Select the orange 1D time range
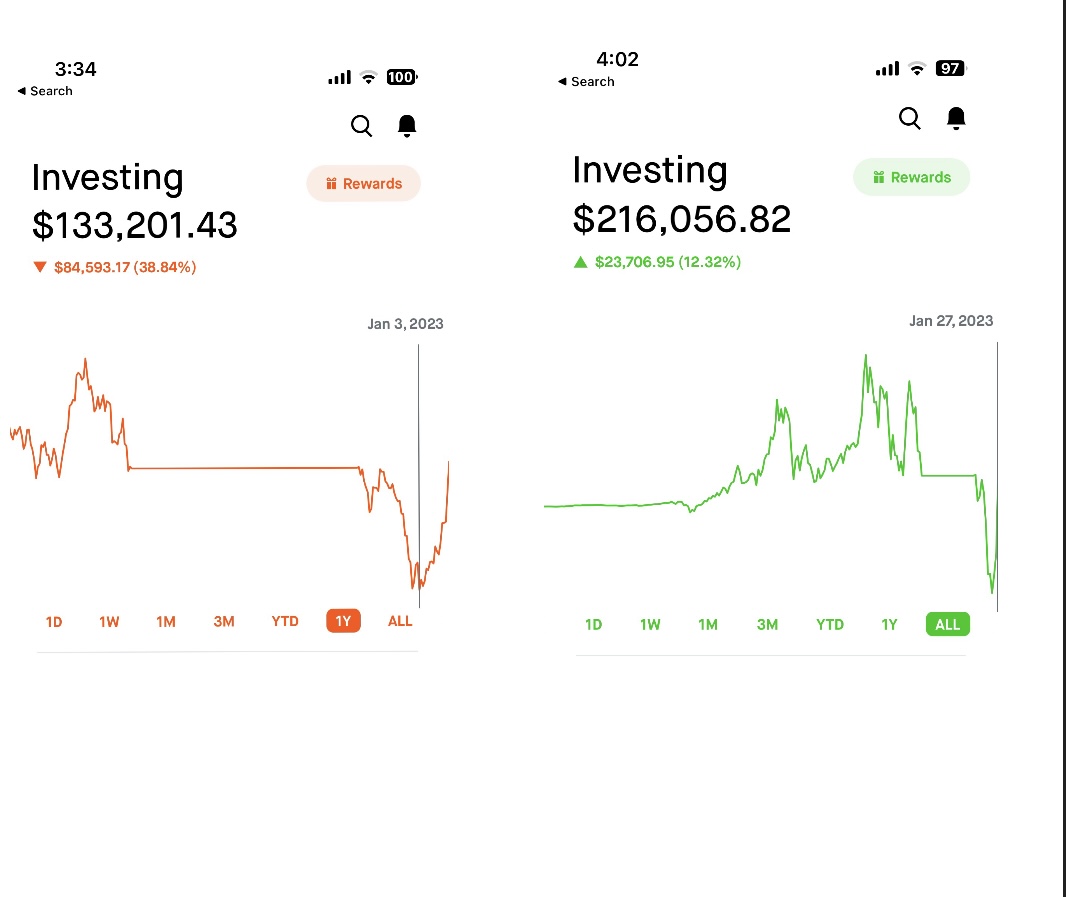This screenshot has height=897, width=1066. [x=54, y=621]
